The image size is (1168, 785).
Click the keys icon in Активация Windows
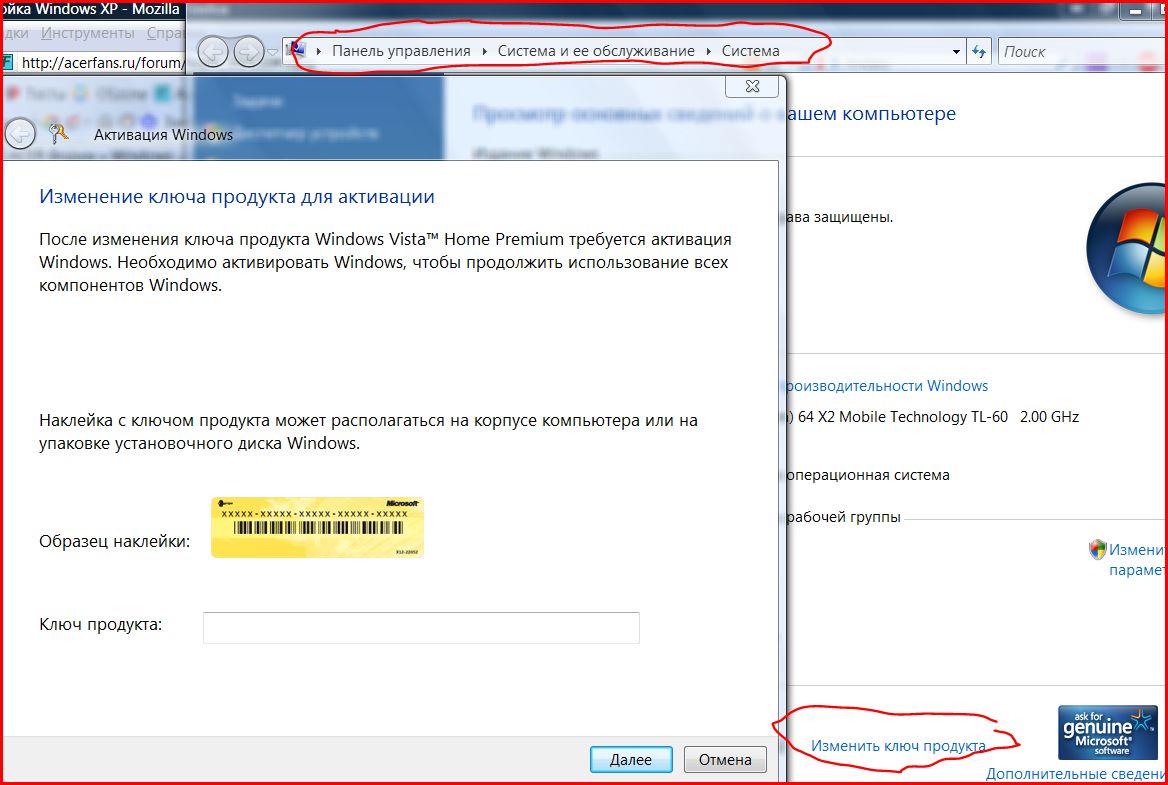pyautogui.click(x=58, y=134)
